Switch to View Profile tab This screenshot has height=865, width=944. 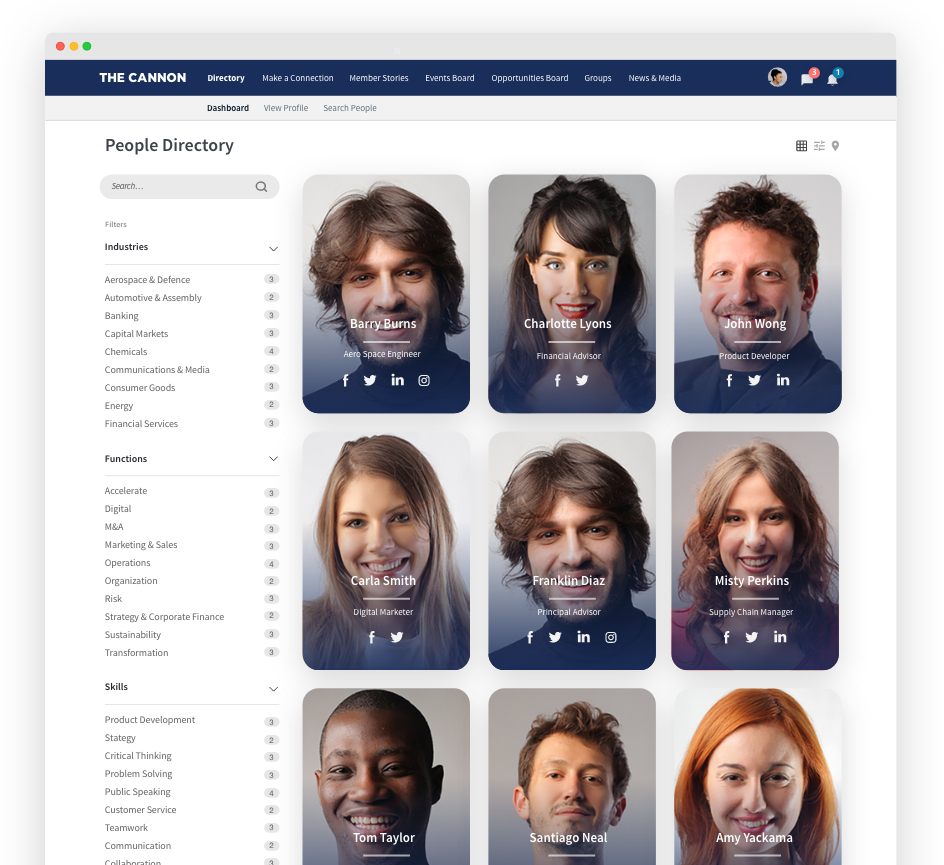pyautogui.click(x=286, y=108)
